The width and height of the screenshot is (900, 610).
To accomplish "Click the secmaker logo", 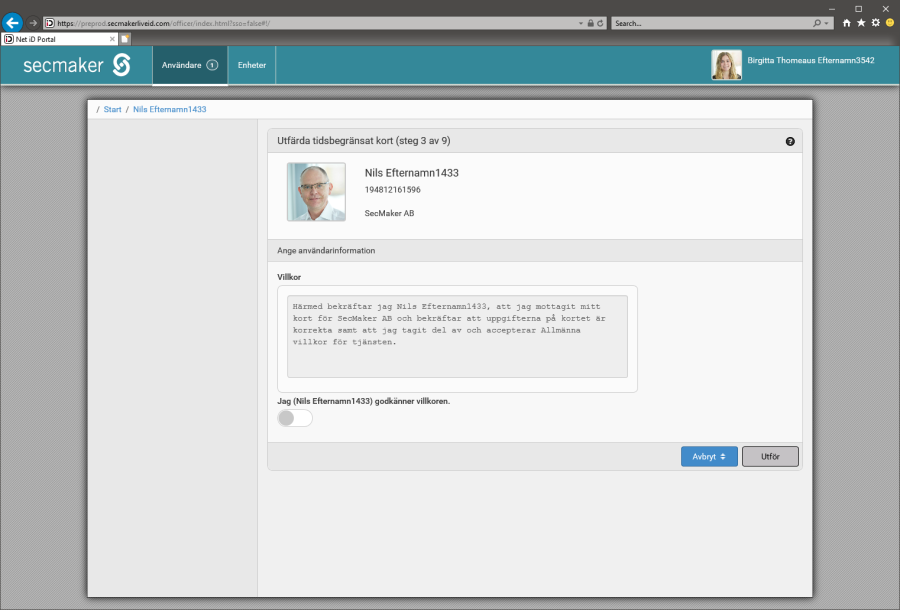I will [x=77, y=65].
